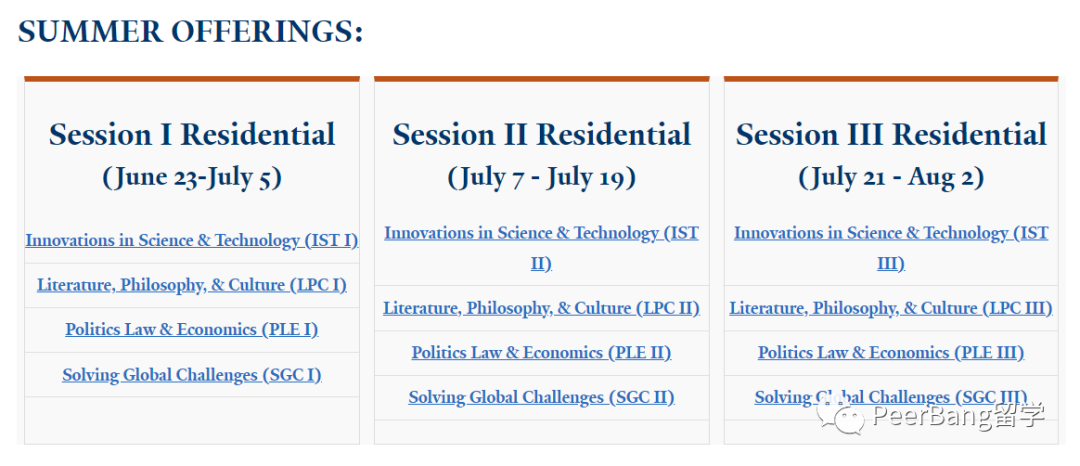Click the Session I Residential heading
This screenshot has height=466, width=1080.
[x=191, y=134]
